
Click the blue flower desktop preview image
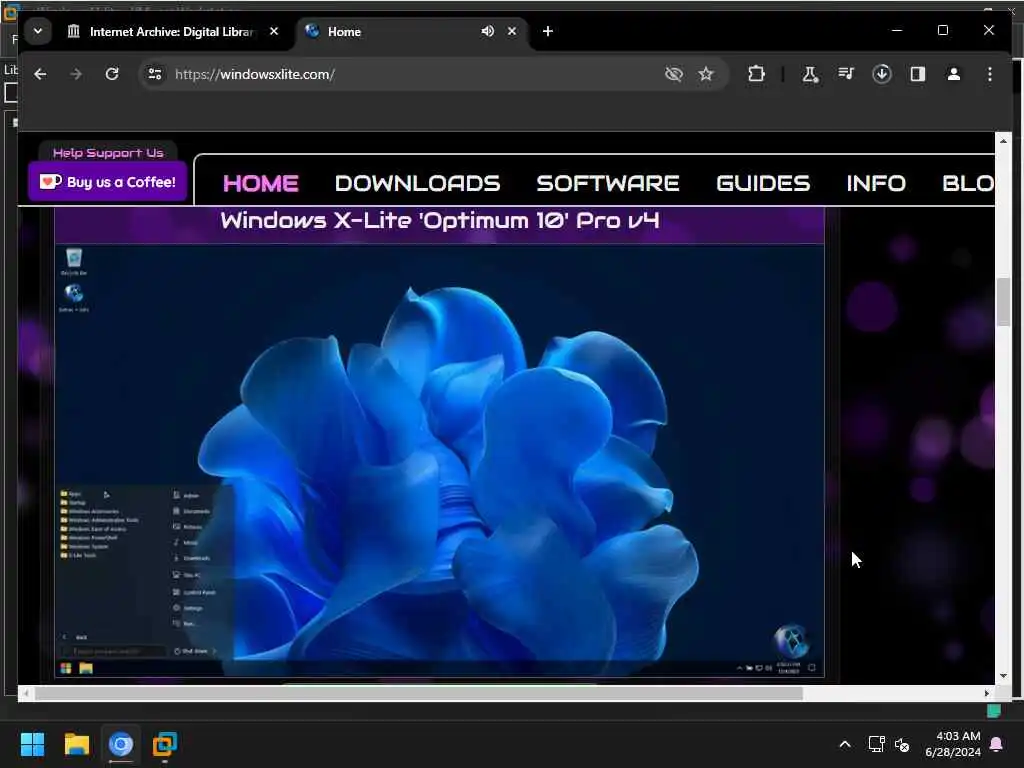pos(440,460)
